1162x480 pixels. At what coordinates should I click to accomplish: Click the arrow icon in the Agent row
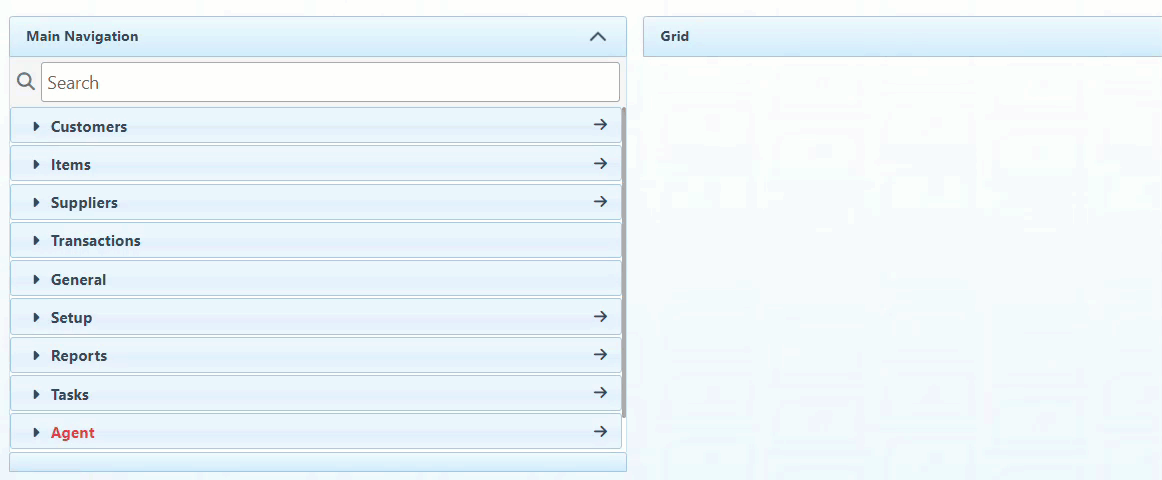tap(600, 431)
